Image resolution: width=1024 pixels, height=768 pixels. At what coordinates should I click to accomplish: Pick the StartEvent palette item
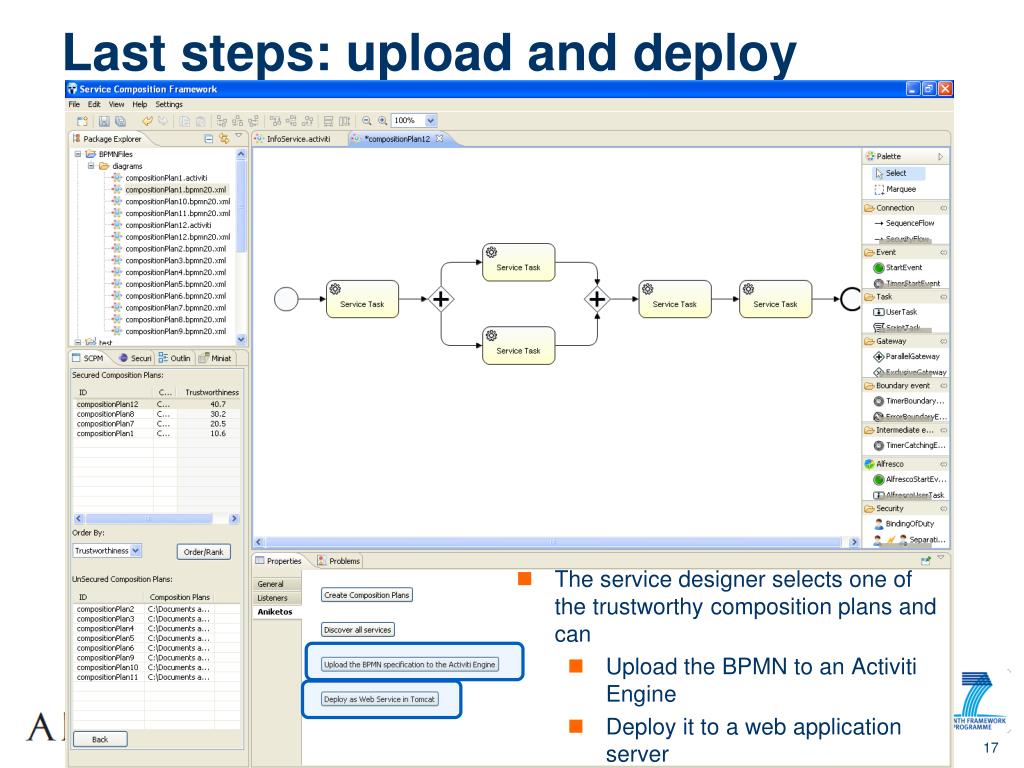coord(897,267)
